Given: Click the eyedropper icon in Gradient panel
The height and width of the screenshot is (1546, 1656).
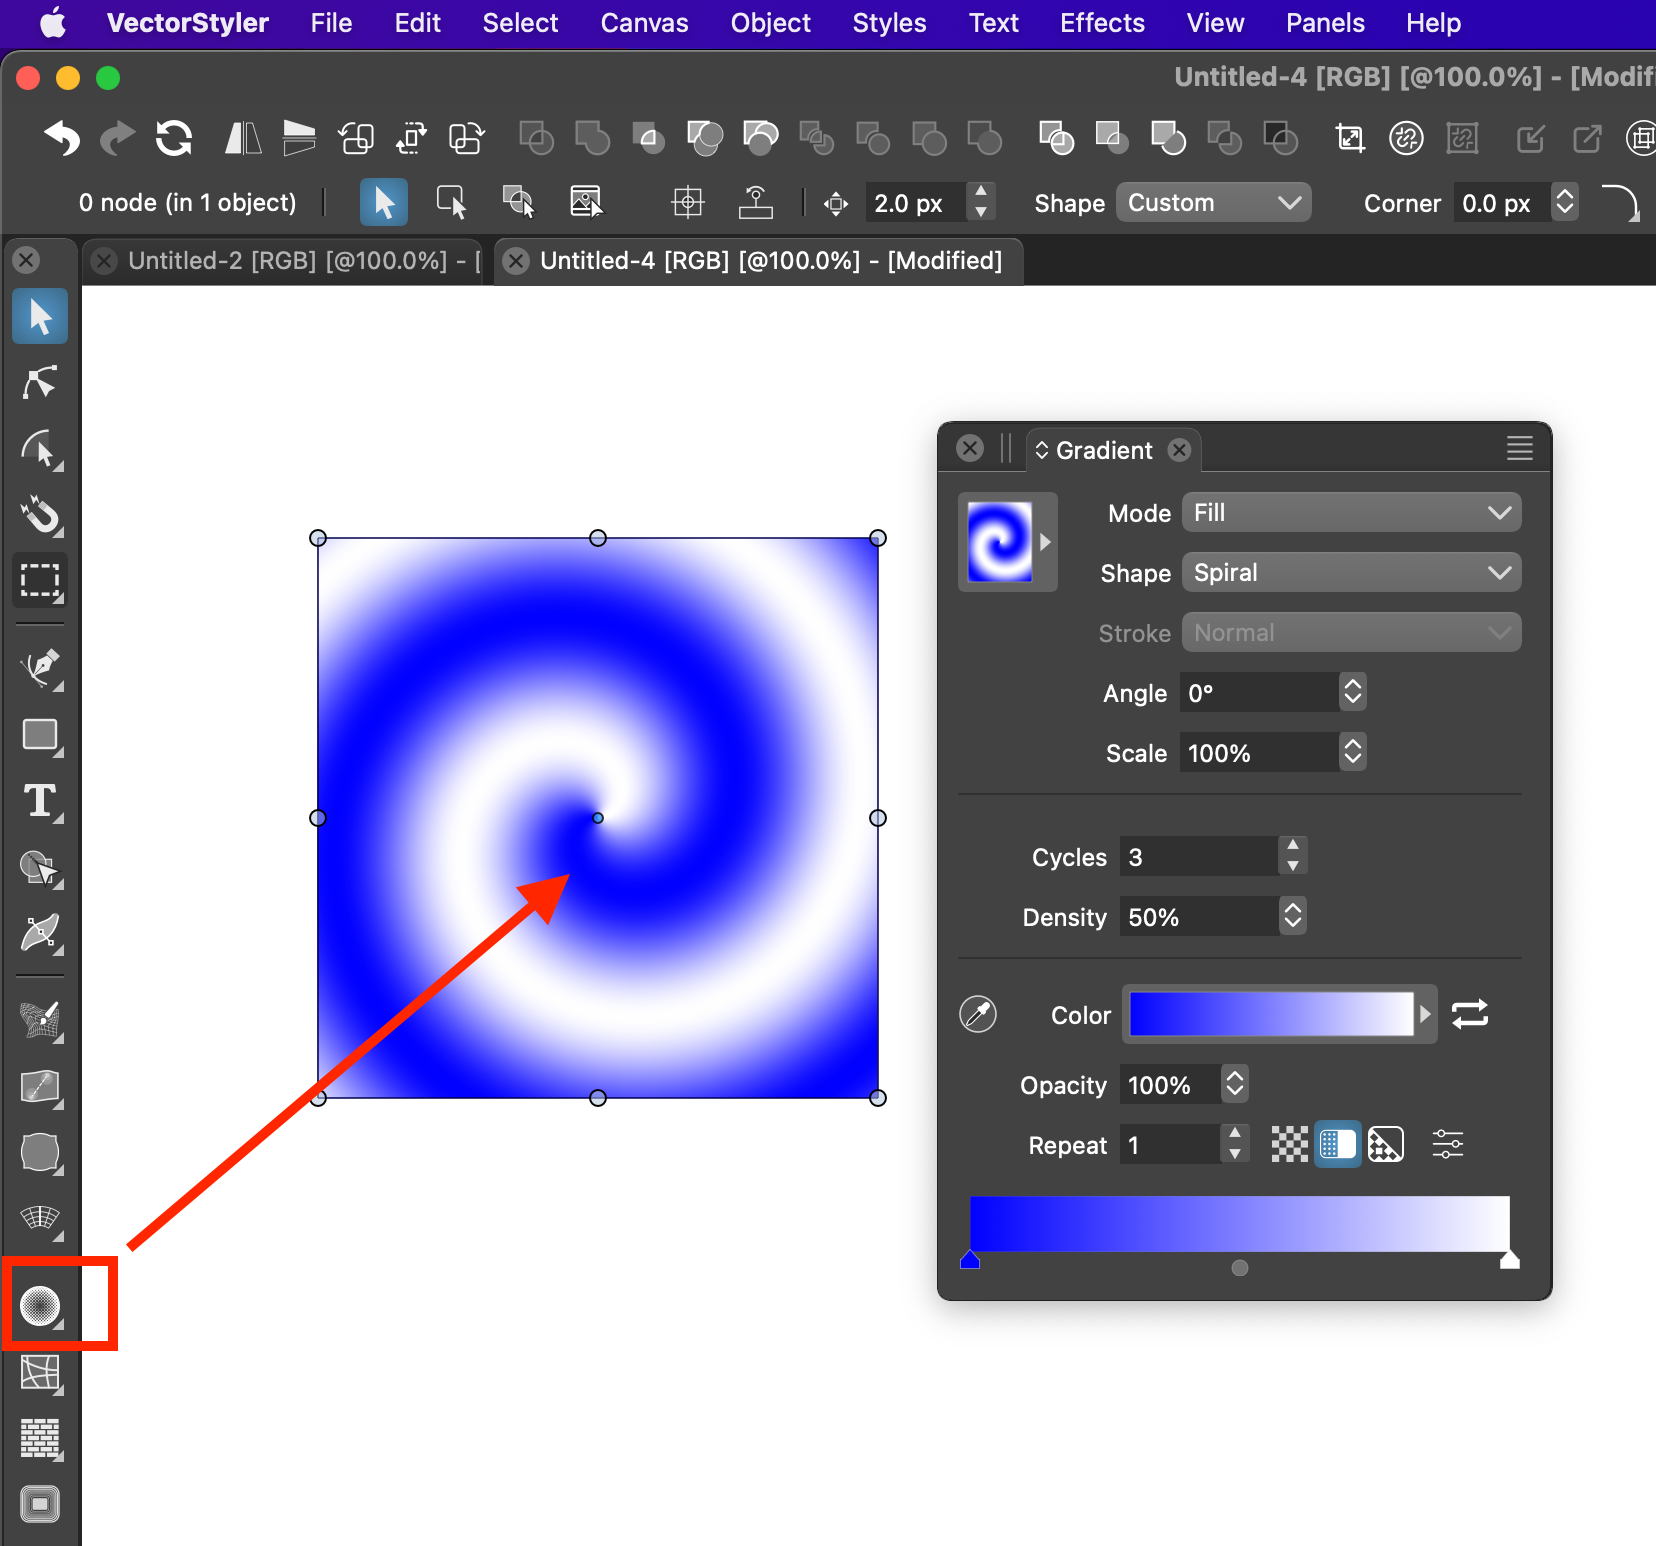Looking at the screenshot, I should tap(978, 1014).
